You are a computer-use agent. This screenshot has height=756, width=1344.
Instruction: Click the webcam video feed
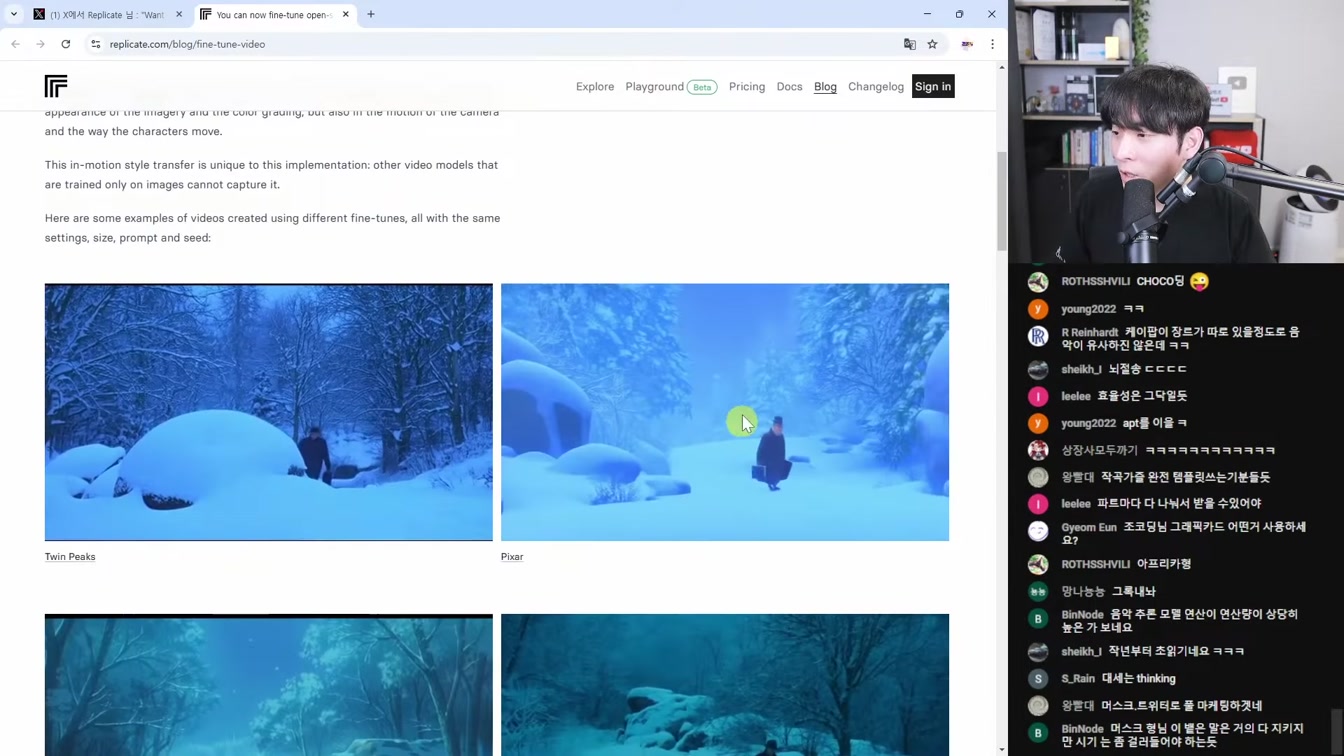click(x=1176, y=131)
